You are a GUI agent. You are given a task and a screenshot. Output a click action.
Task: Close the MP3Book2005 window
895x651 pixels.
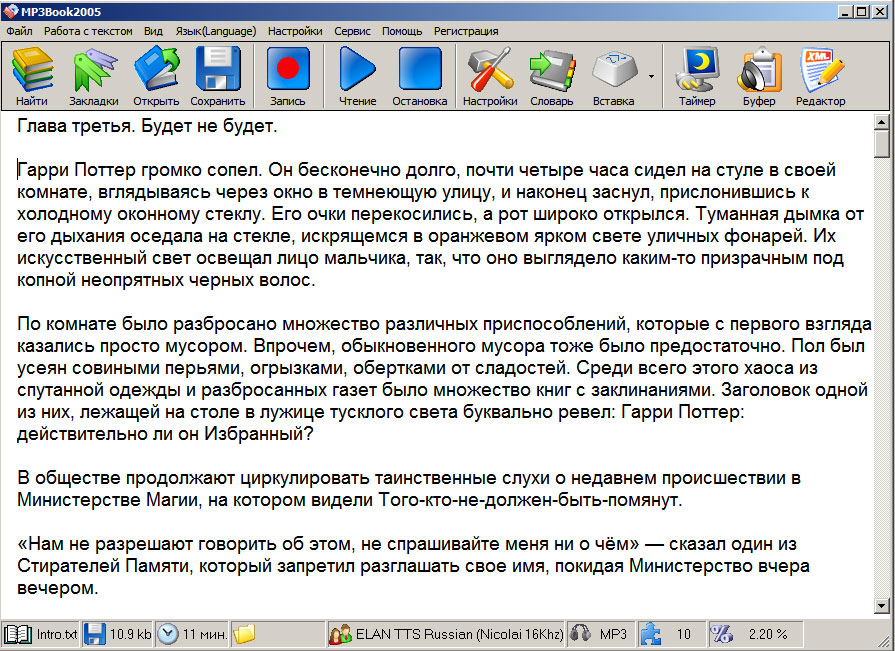(880, 11)
